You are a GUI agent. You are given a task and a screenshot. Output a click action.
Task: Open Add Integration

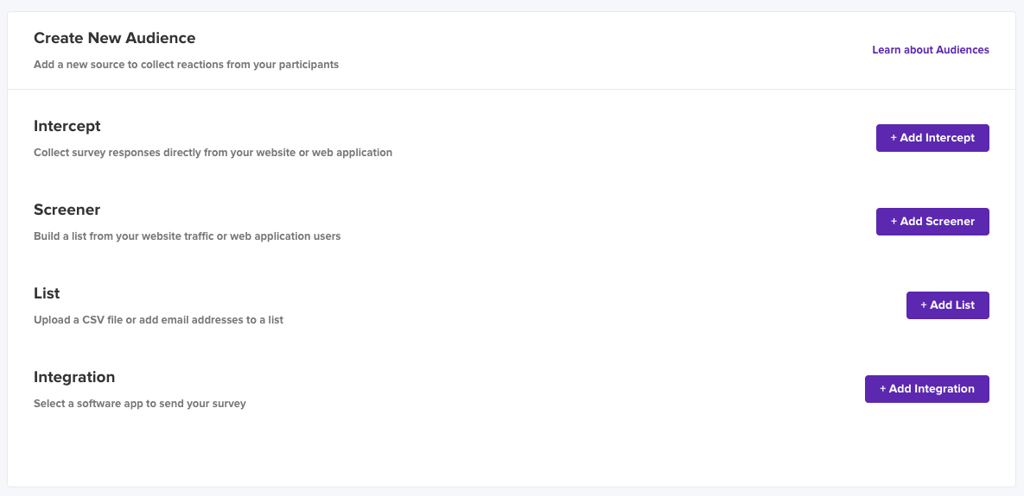click(x=927, y=388)
